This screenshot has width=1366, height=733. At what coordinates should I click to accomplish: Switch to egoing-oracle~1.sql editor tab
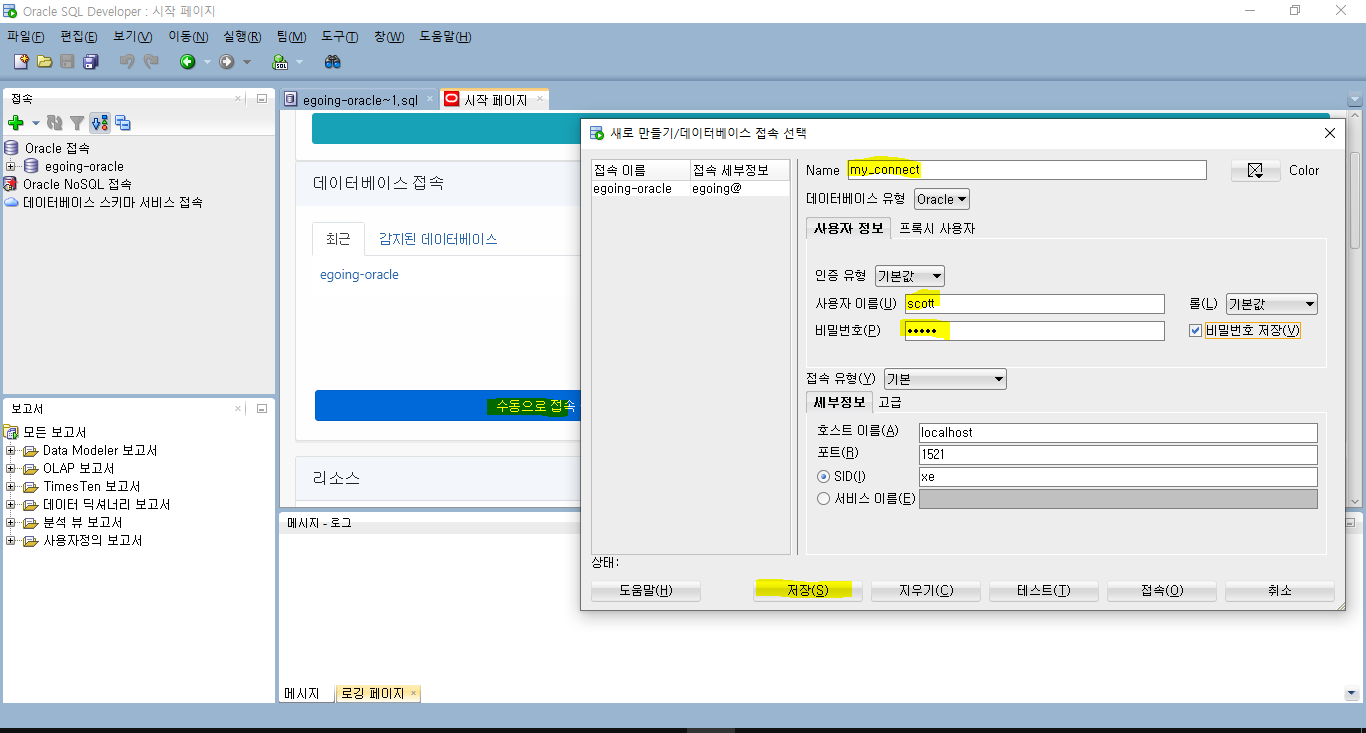(360, 100)
